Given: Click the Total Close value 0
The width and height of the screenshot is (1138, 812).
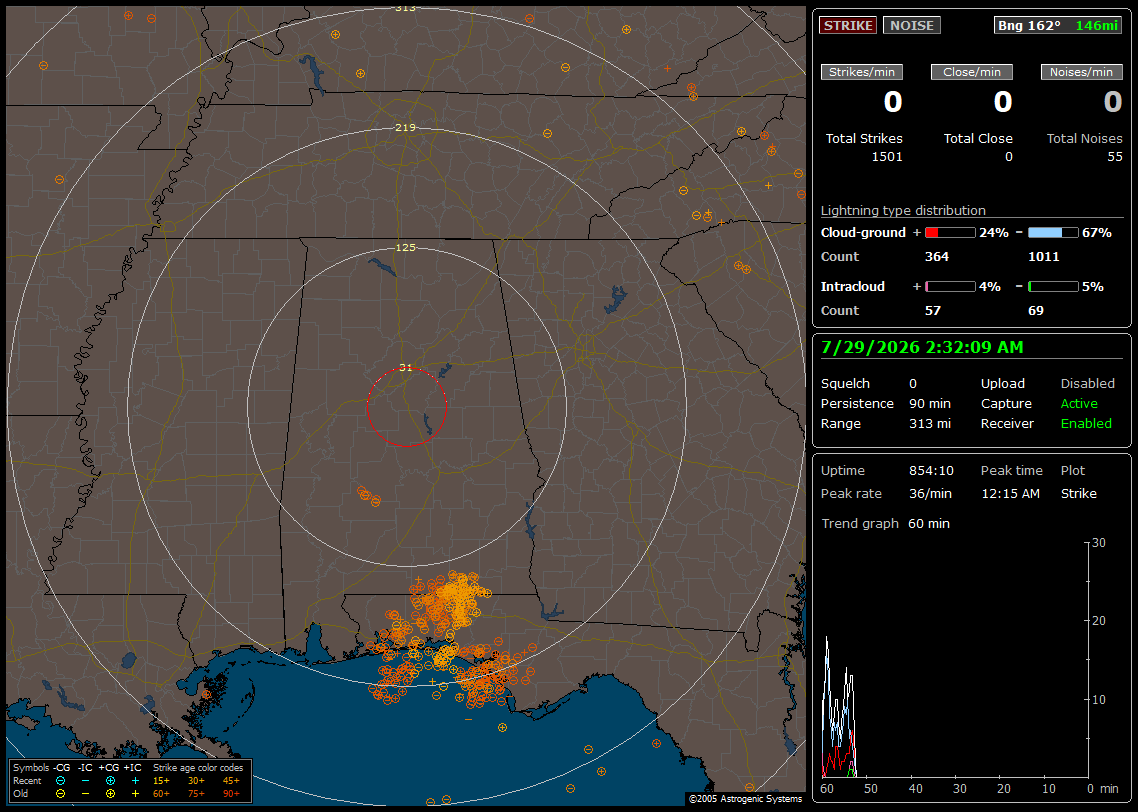Looking at the screenshot, I should [1008, 157].
